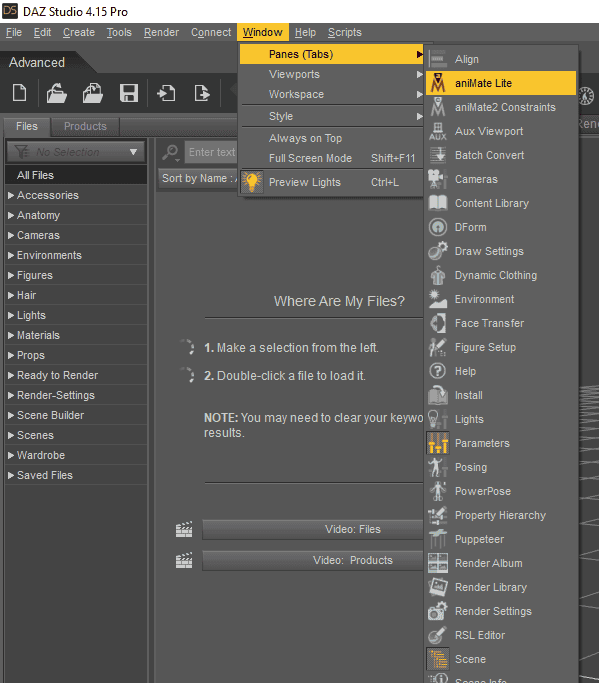Select the Scene Builder category

point(76,415)
